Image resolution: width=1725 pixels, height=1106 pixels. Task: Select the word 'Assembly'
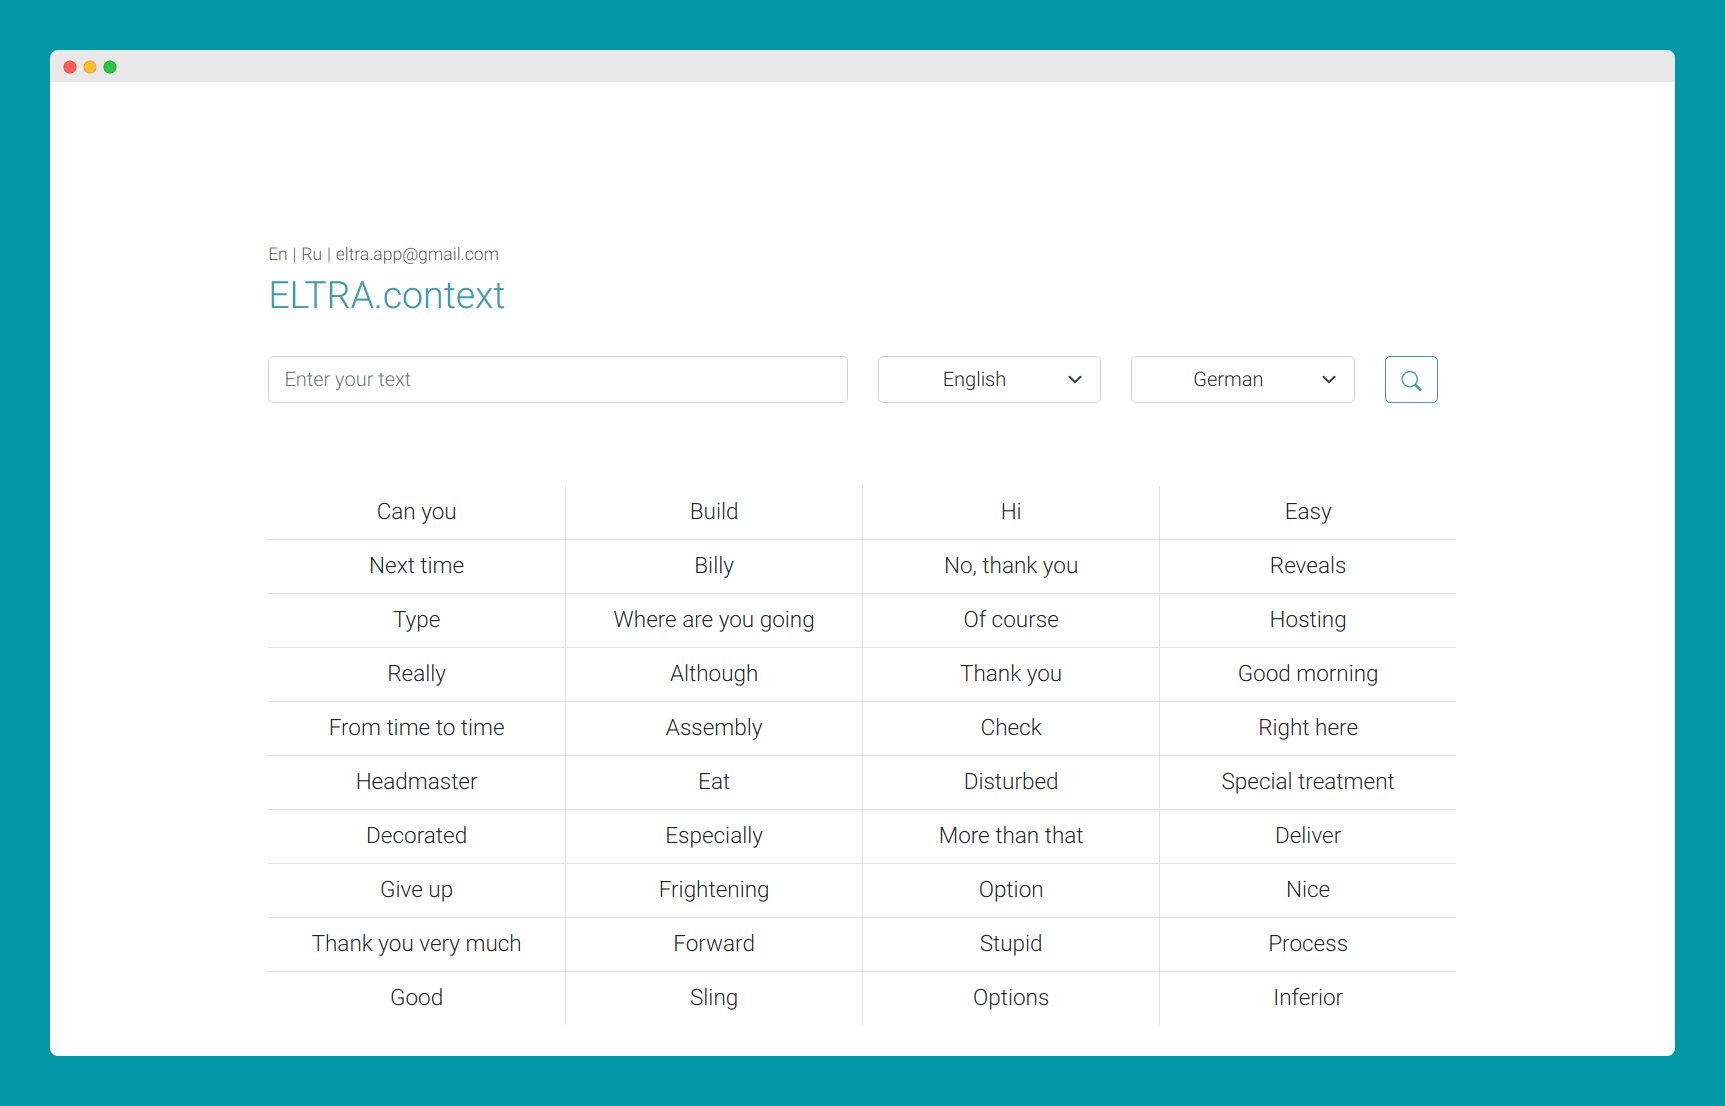[x=713, y=727]
